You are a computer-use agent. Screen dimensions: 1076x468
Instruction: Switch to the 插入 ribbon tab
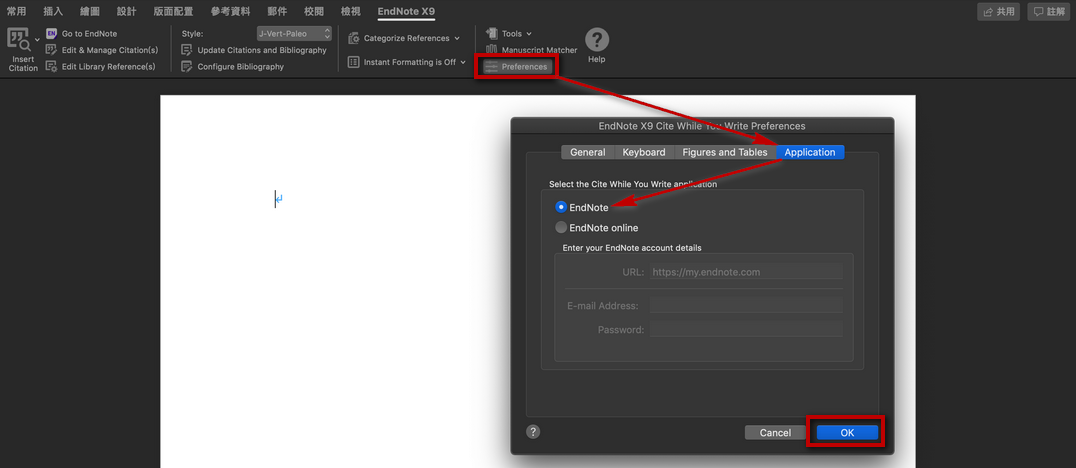tap(53, 11)
